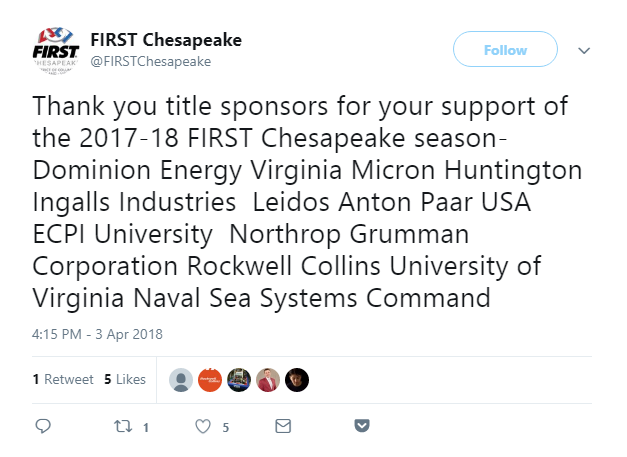
Task: Open the blue-green avatar liker profile
Action: click(x=239, y=379)
